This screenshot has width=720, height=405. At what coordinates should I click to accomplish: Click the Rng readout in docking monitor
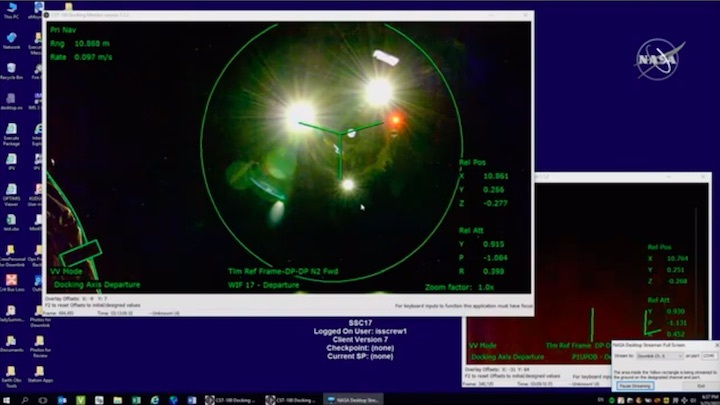coord(80,44)
